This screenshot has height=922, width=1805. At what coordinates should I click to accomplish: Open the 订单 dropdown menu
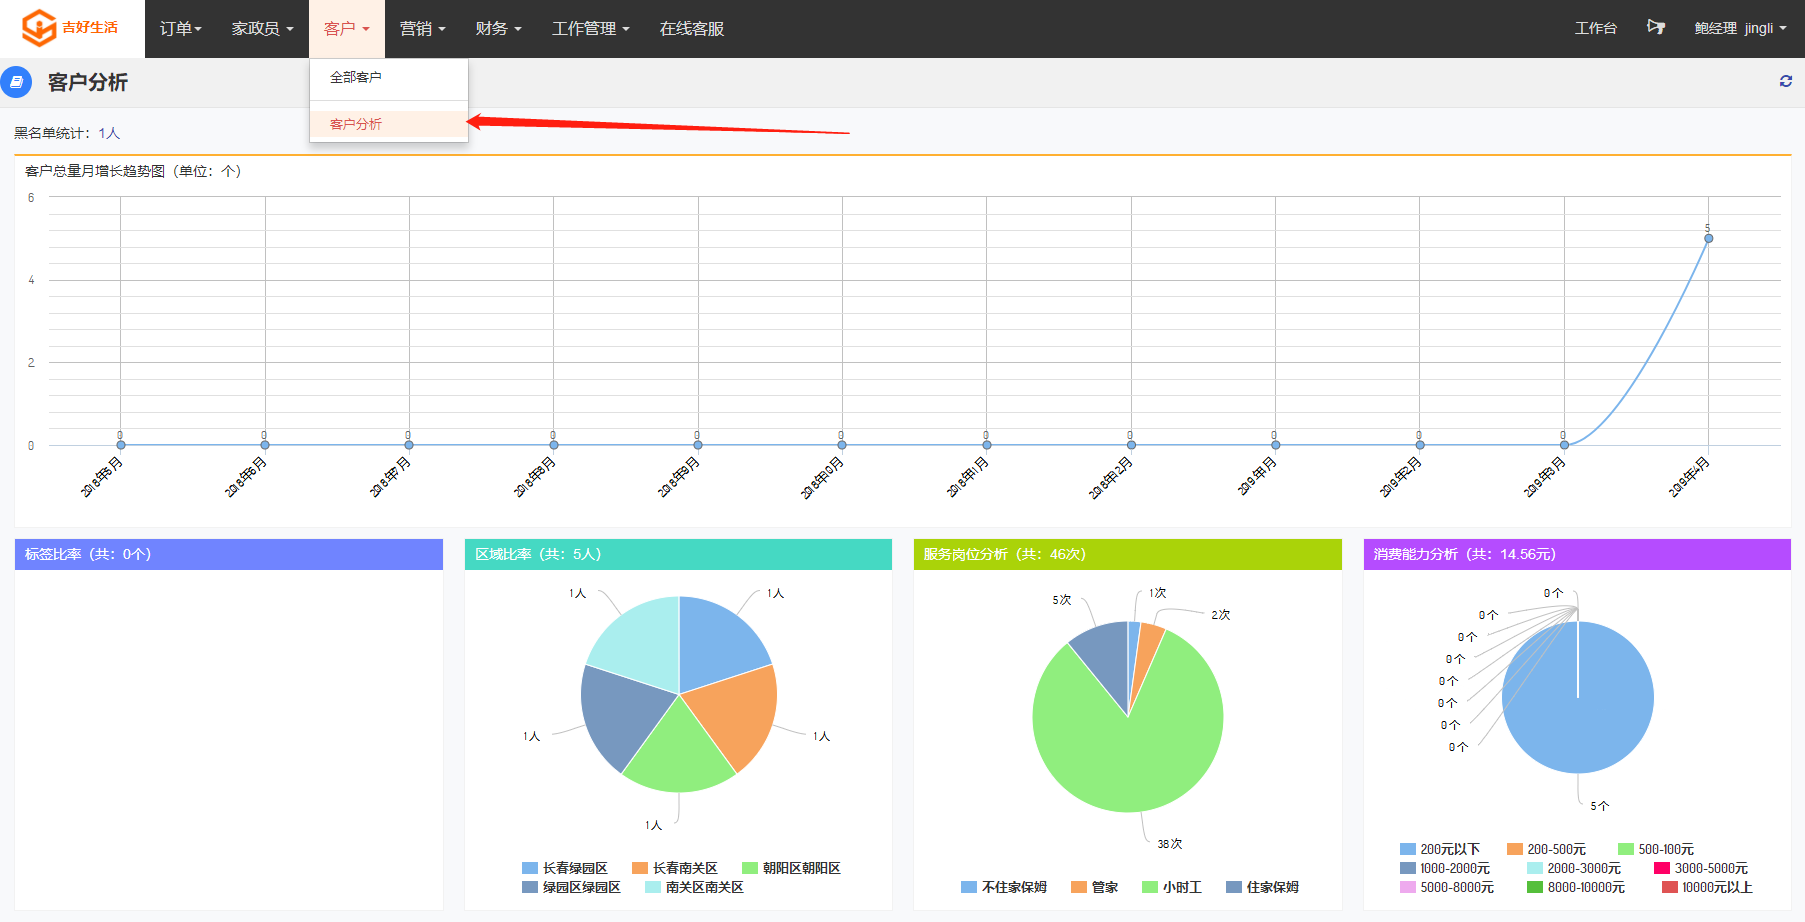tap(181, 29)
